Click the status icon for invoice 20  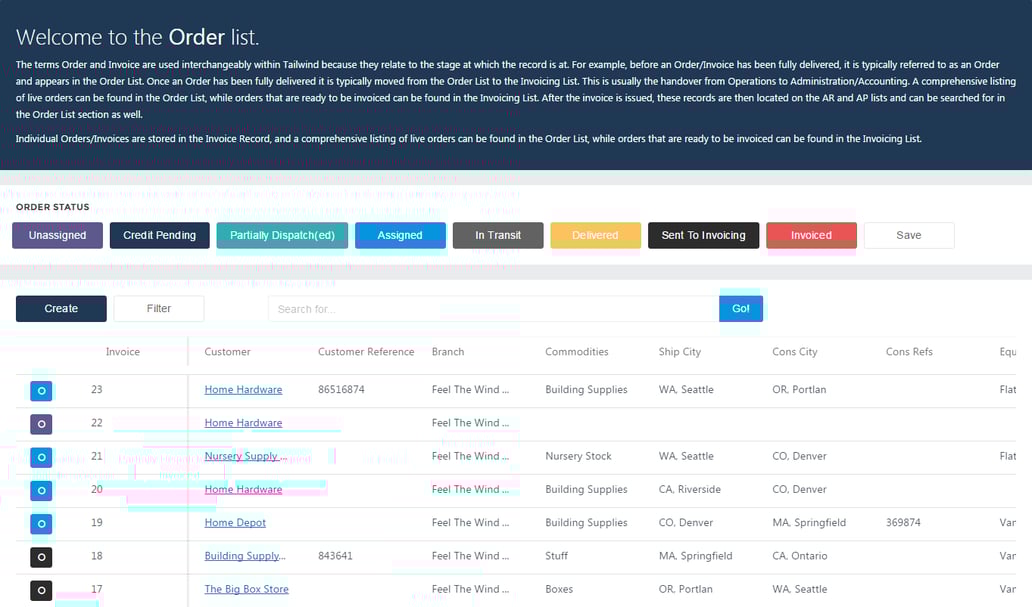41,490
